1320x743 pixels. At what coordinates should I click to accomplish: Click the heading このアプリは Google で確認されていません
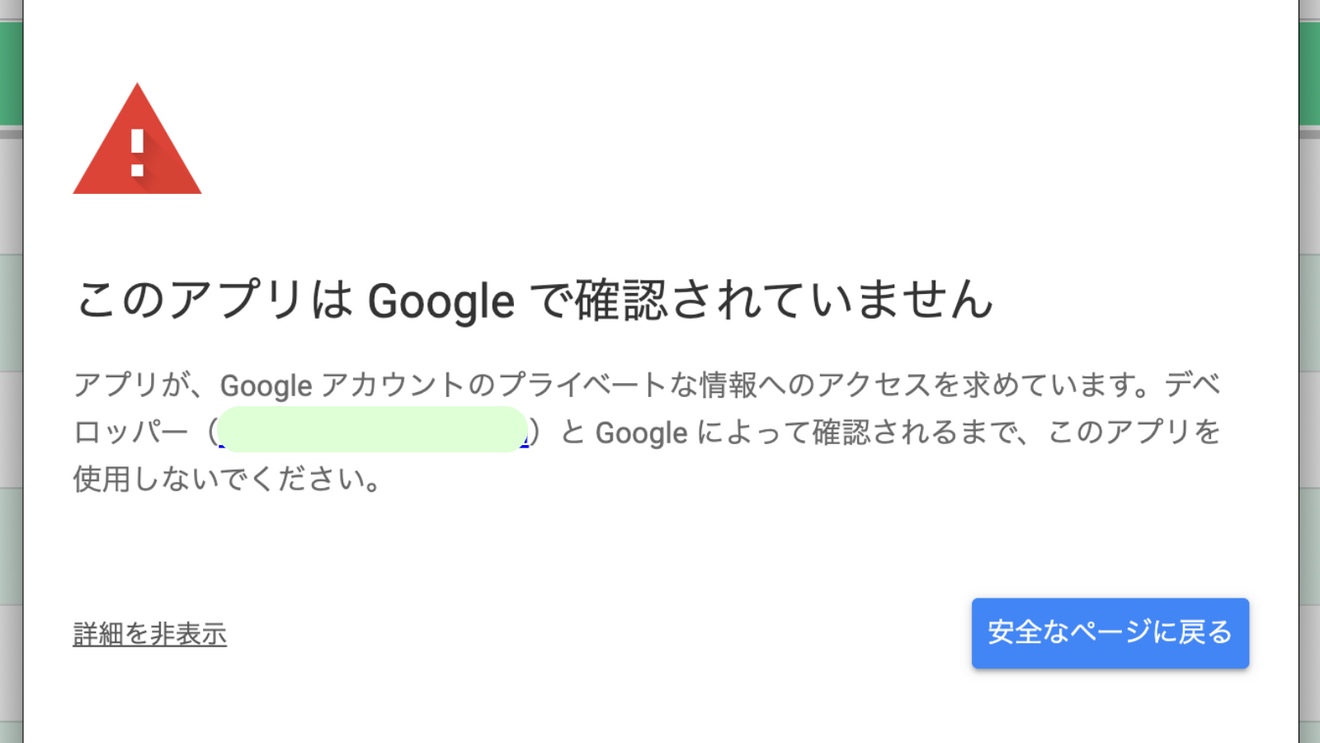tap(535, 298)
